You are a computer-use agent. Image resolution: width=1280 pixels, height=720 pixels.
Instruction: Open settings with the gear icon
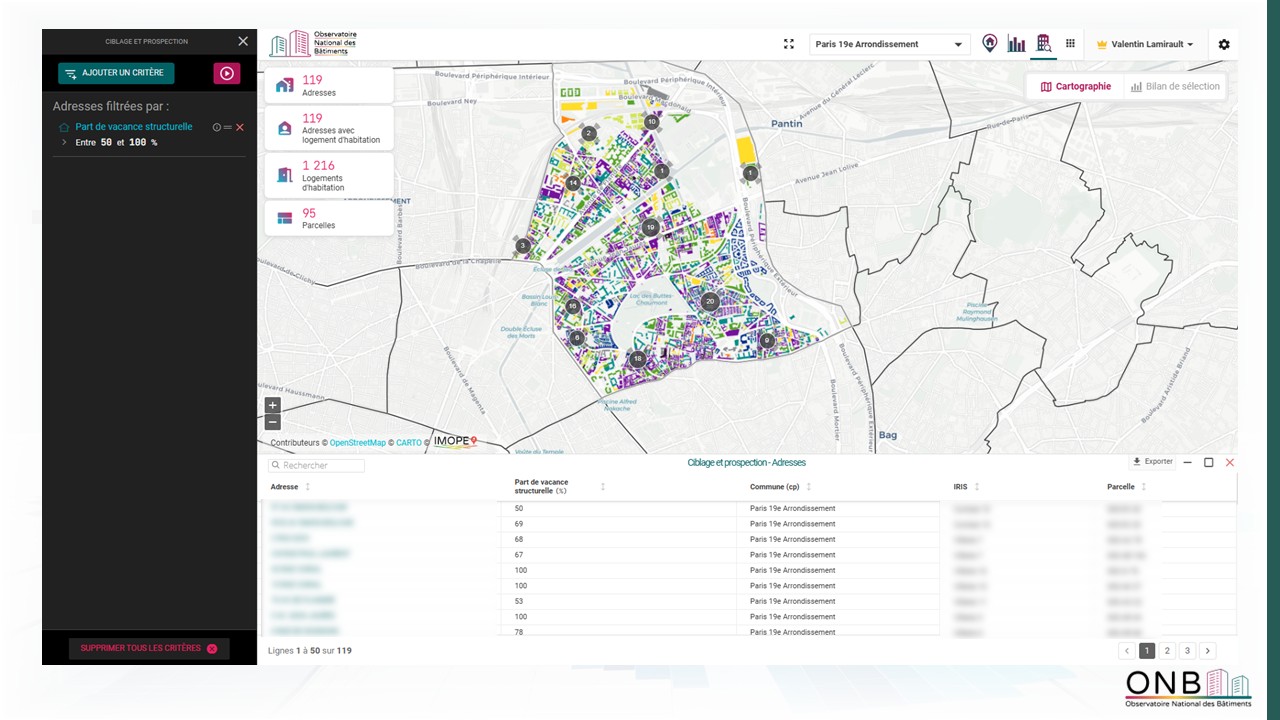[x=1224, y=44]
